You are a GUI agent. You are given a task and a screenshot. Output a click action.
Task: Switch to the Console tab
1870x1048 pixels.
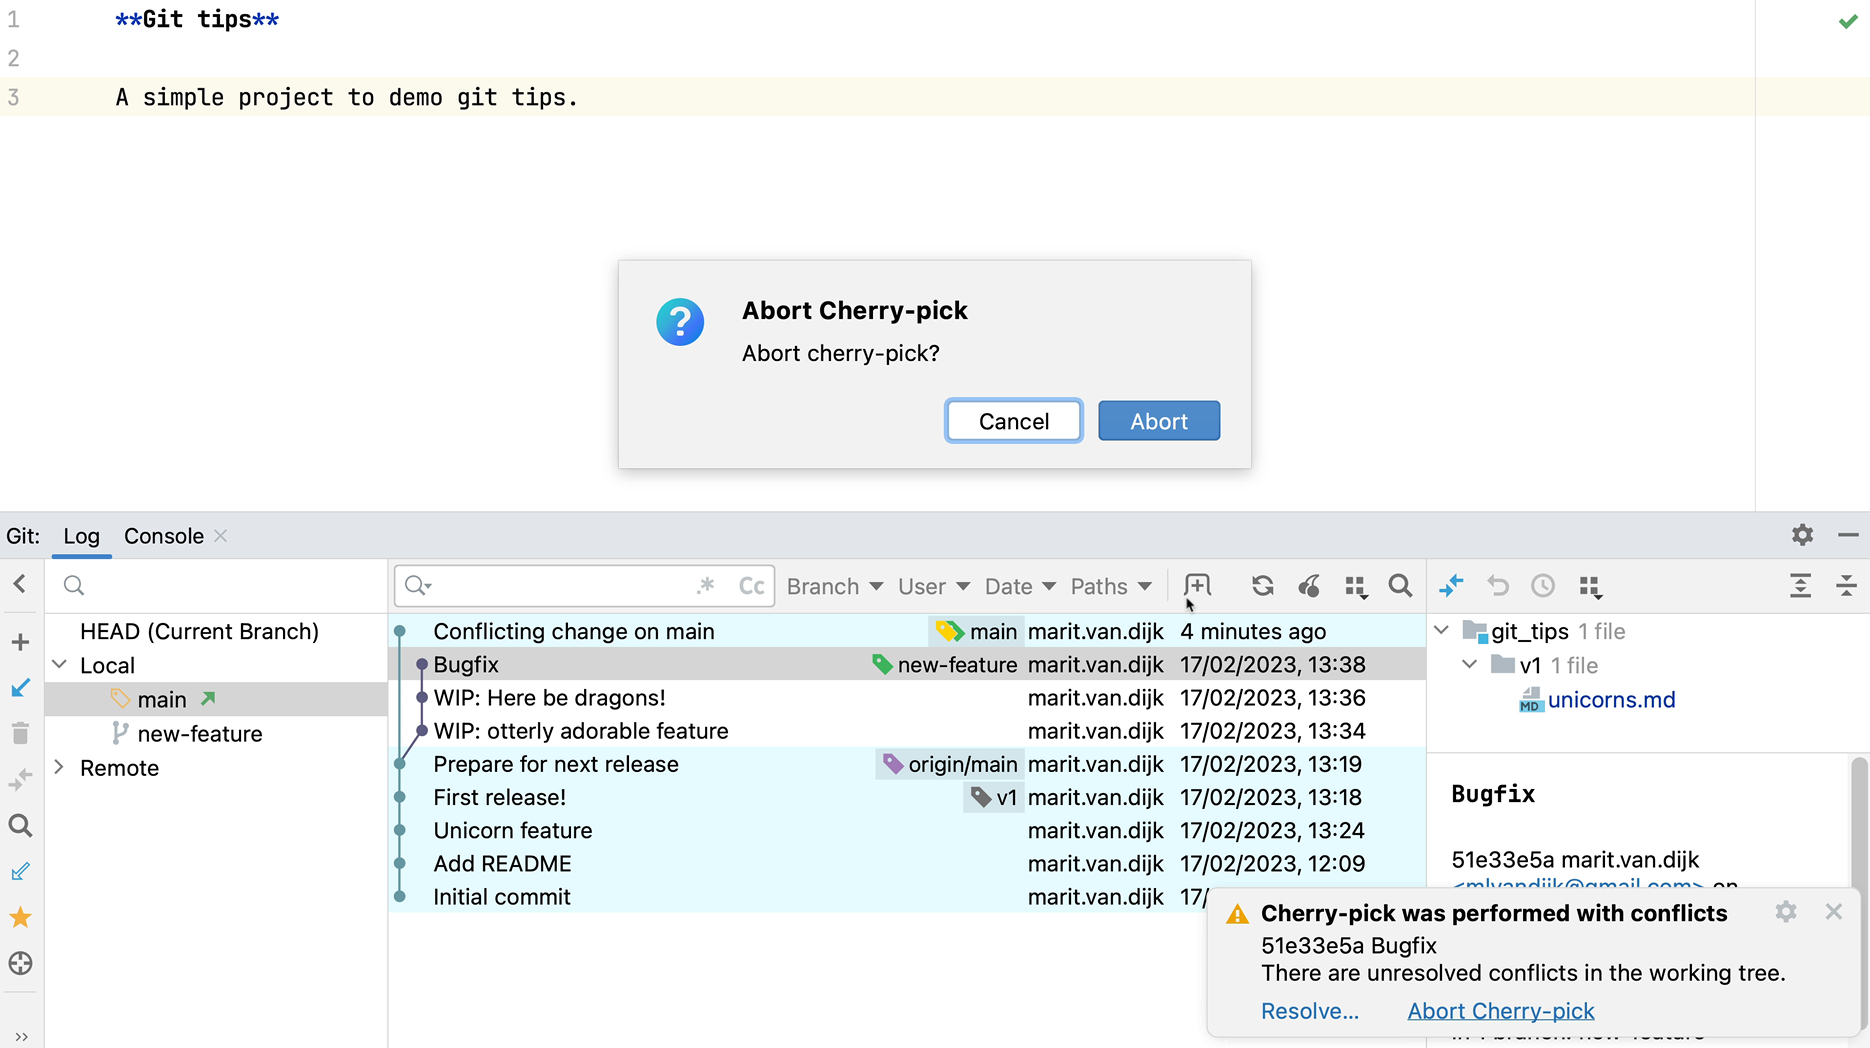tap(164, 536)
